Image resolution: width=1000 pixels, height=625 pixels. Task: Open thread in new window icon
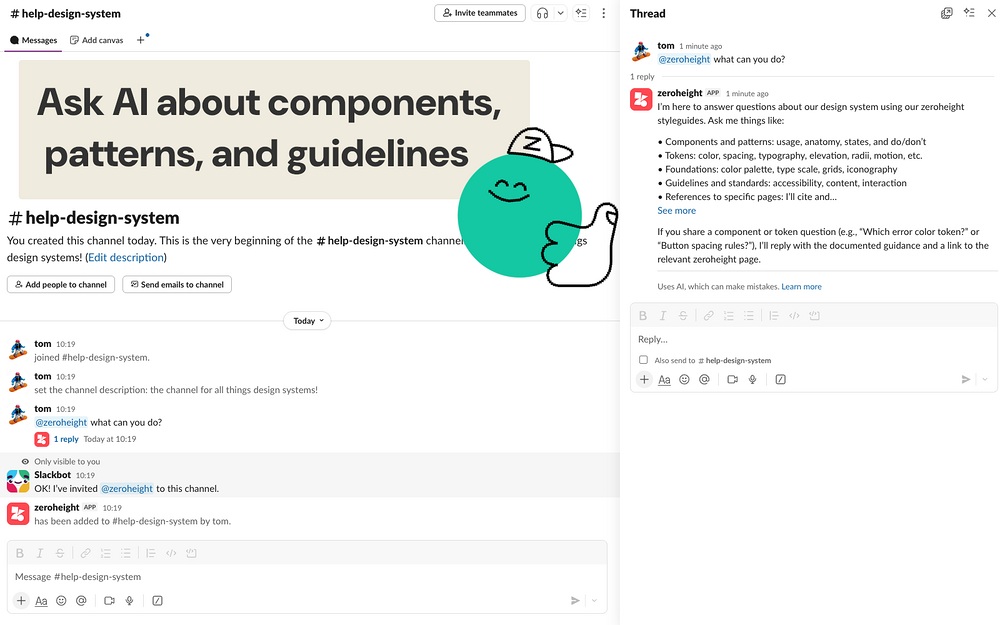947,13
